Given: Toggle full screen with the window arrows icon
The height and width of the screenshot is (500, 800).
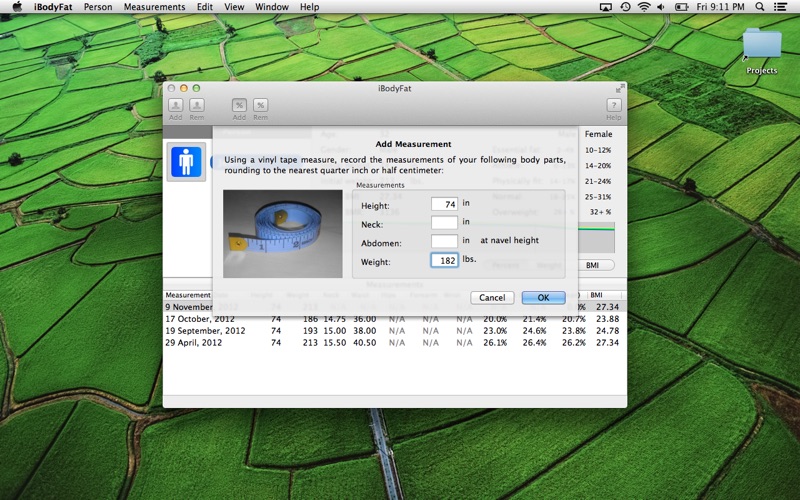Looking at the screenshot, I should 619,88.
